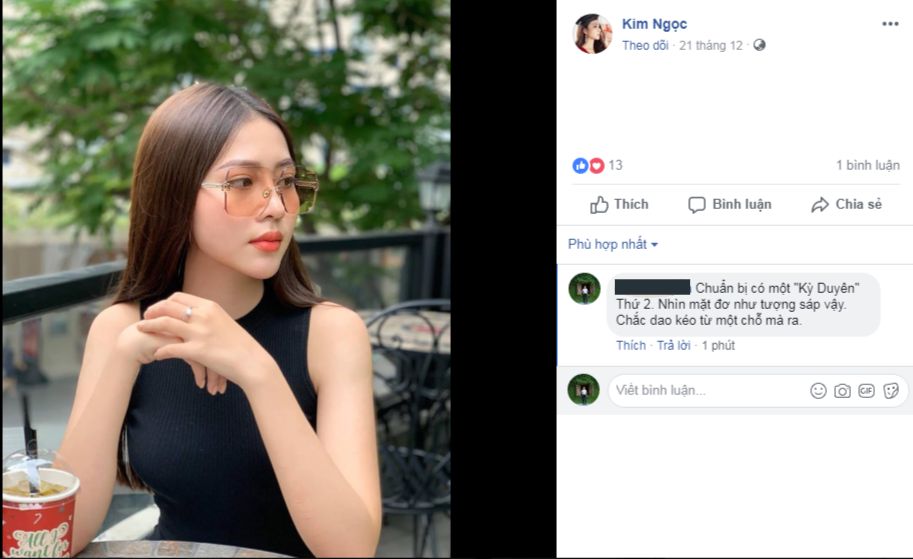Screen dimensions: 913x559
Task: Open the emoji picker in comment box
Action: point(818,391)
